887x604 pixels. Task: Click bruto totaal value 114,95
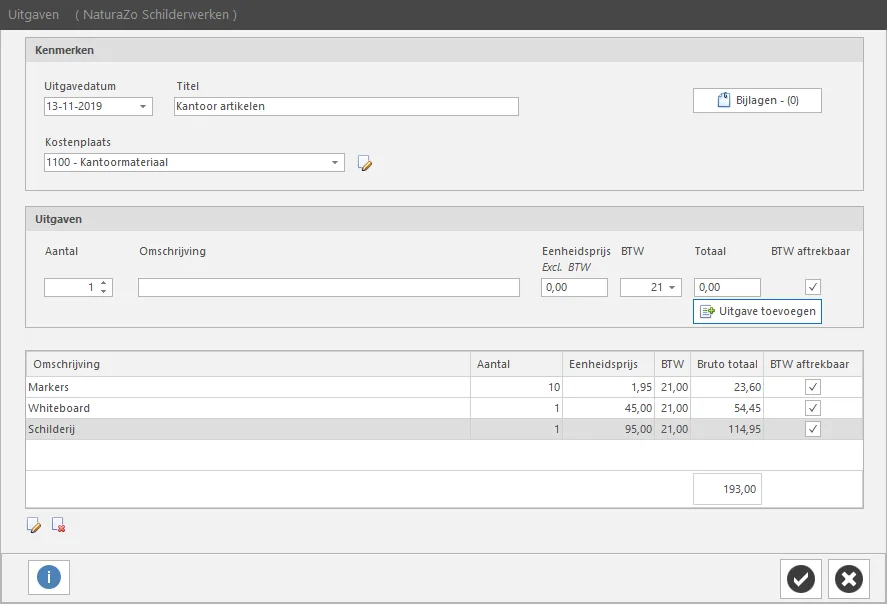click(x=744, y=429)
